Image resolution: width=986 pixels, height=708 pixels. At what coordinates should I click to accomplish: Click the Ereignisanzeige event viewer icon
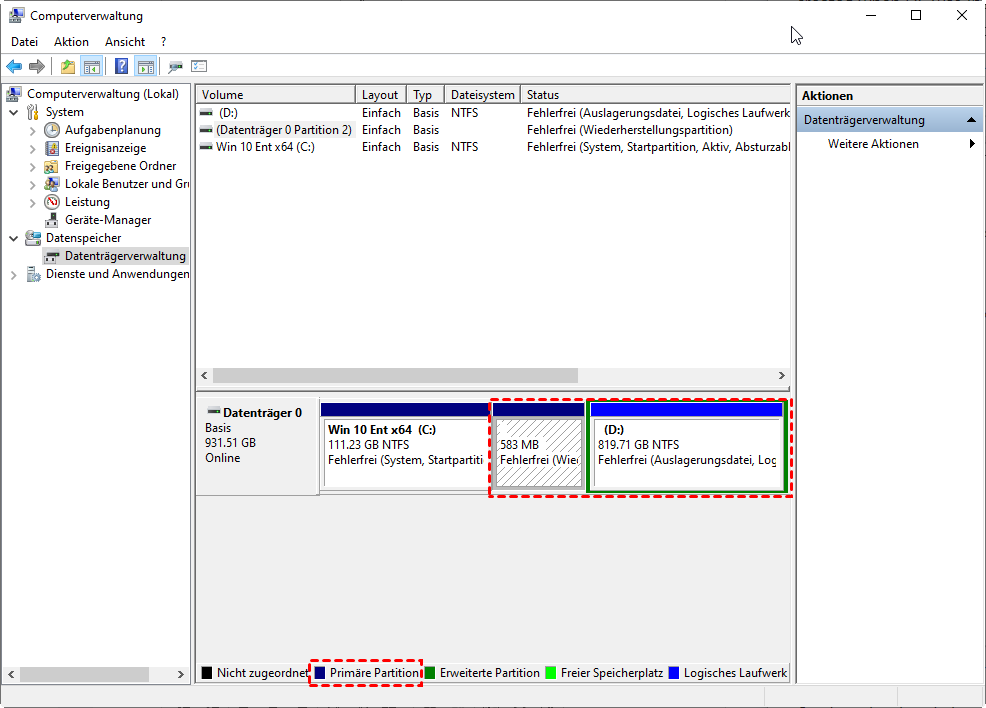(x=52, y=148)
